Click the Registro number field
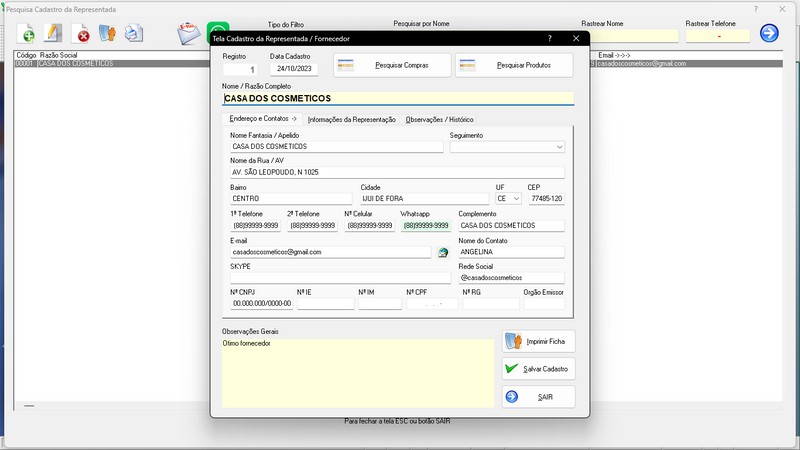This screenshot has width=800, height=450. (240, 69)
